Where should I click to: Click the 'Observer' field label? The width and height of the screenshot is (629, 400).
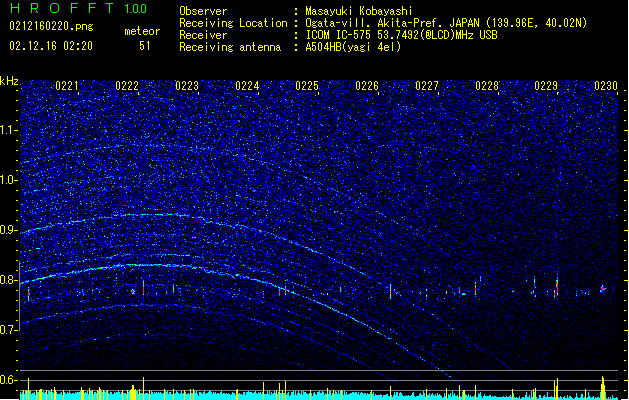tap(203, 11)
